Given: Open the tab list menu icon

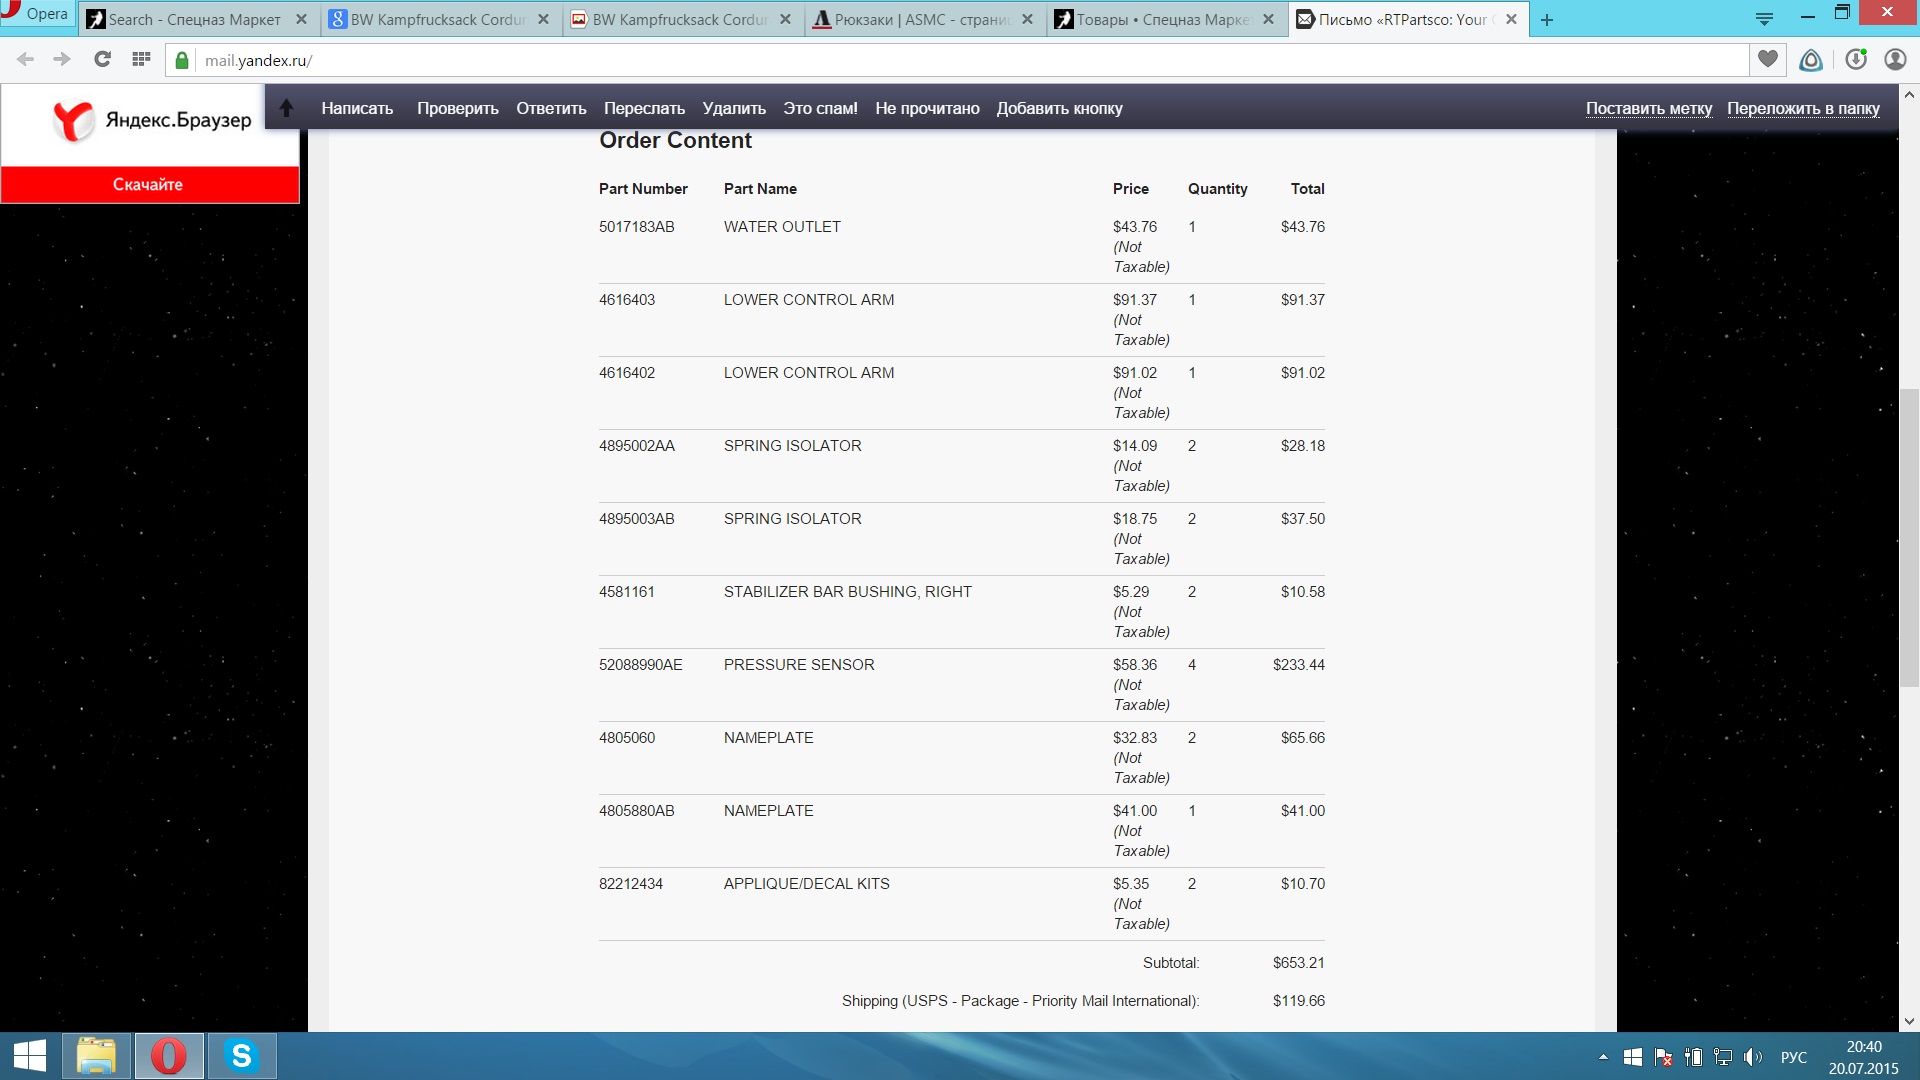Looking at the screenshot, I should 1765,19.
